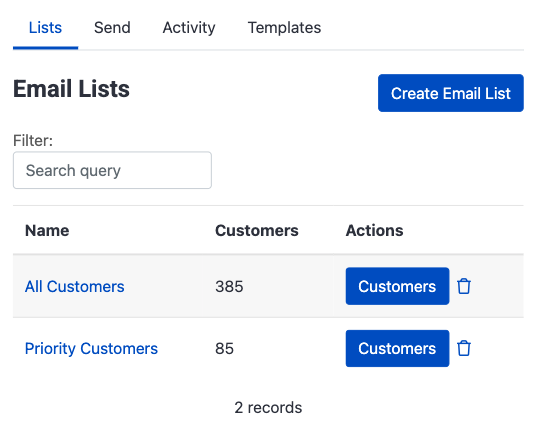The height and width of the screenshot is (443, 538).
Task: Click the 2 records footer text
Action: click(268, 408)
